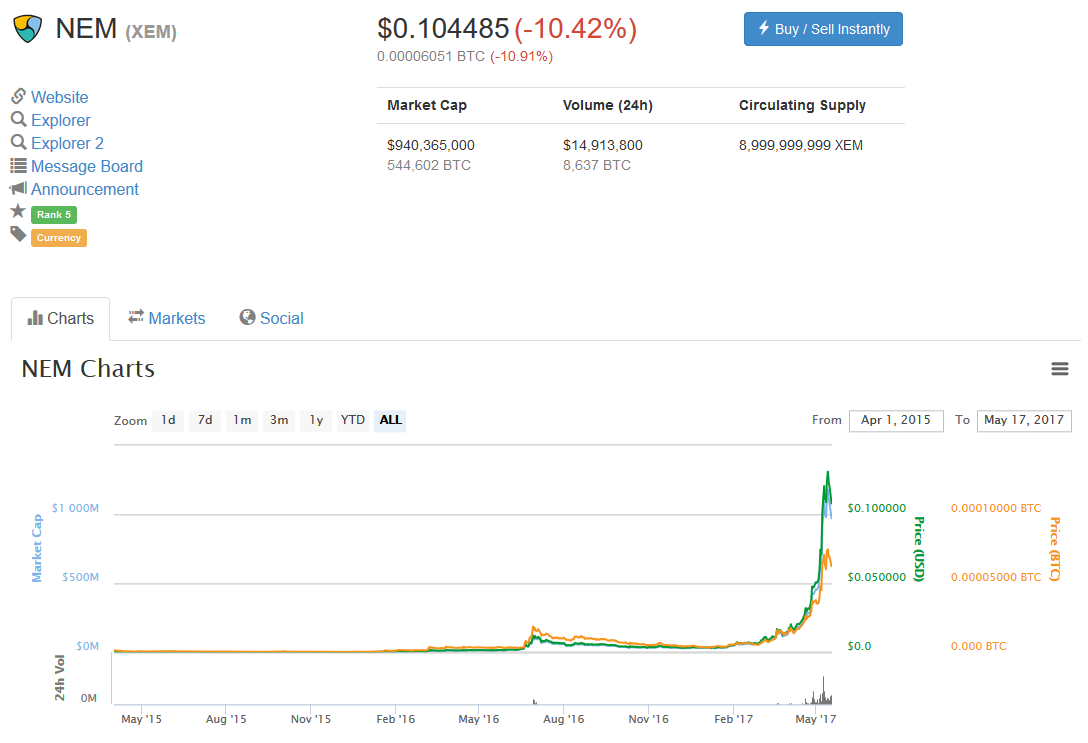Set chart zoom to YTD
1088x743 pixels.
tap(353, 420)
